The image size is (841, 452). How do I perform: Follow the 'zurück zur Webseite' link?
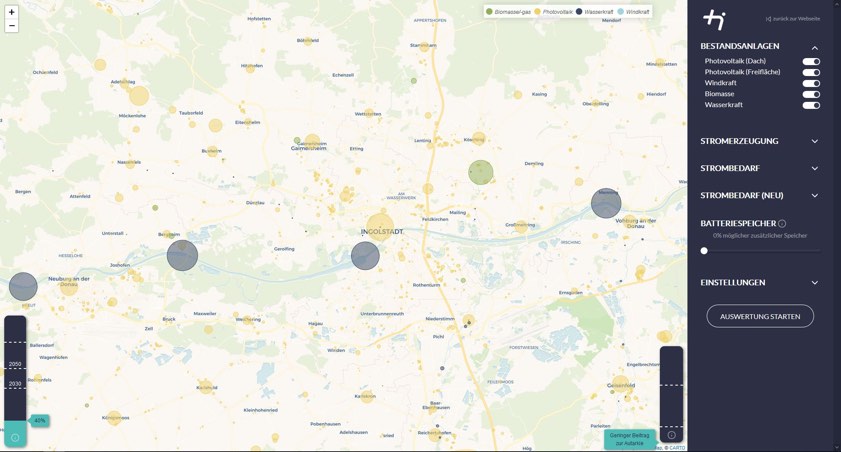(x=793, y=19)
